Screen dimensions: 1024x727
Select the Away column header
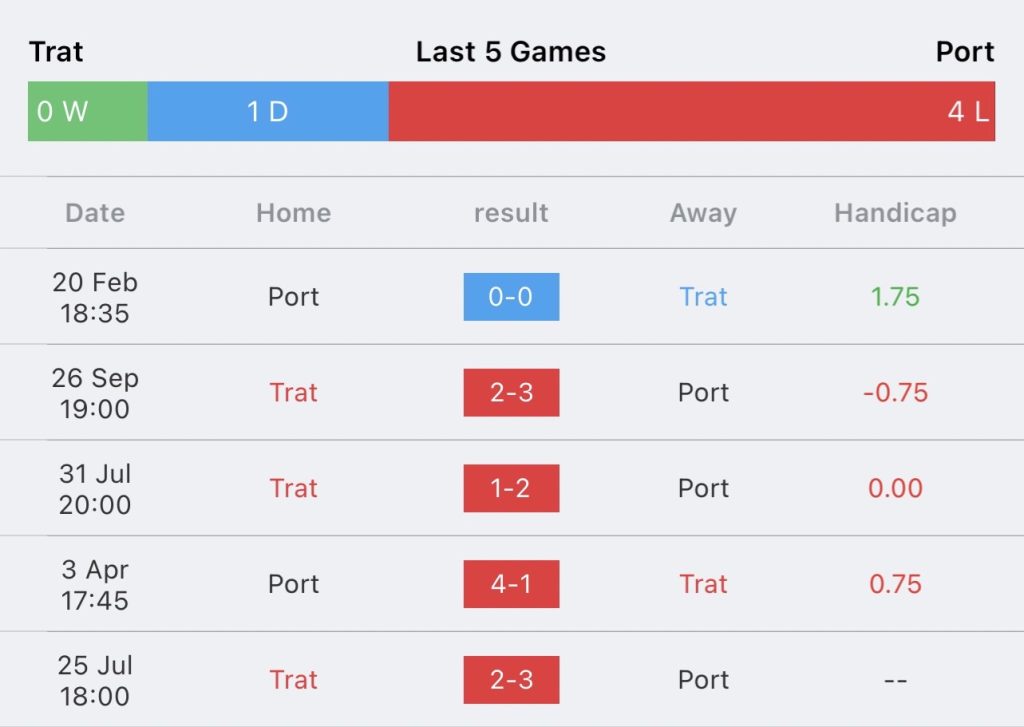tap(703, 213)
